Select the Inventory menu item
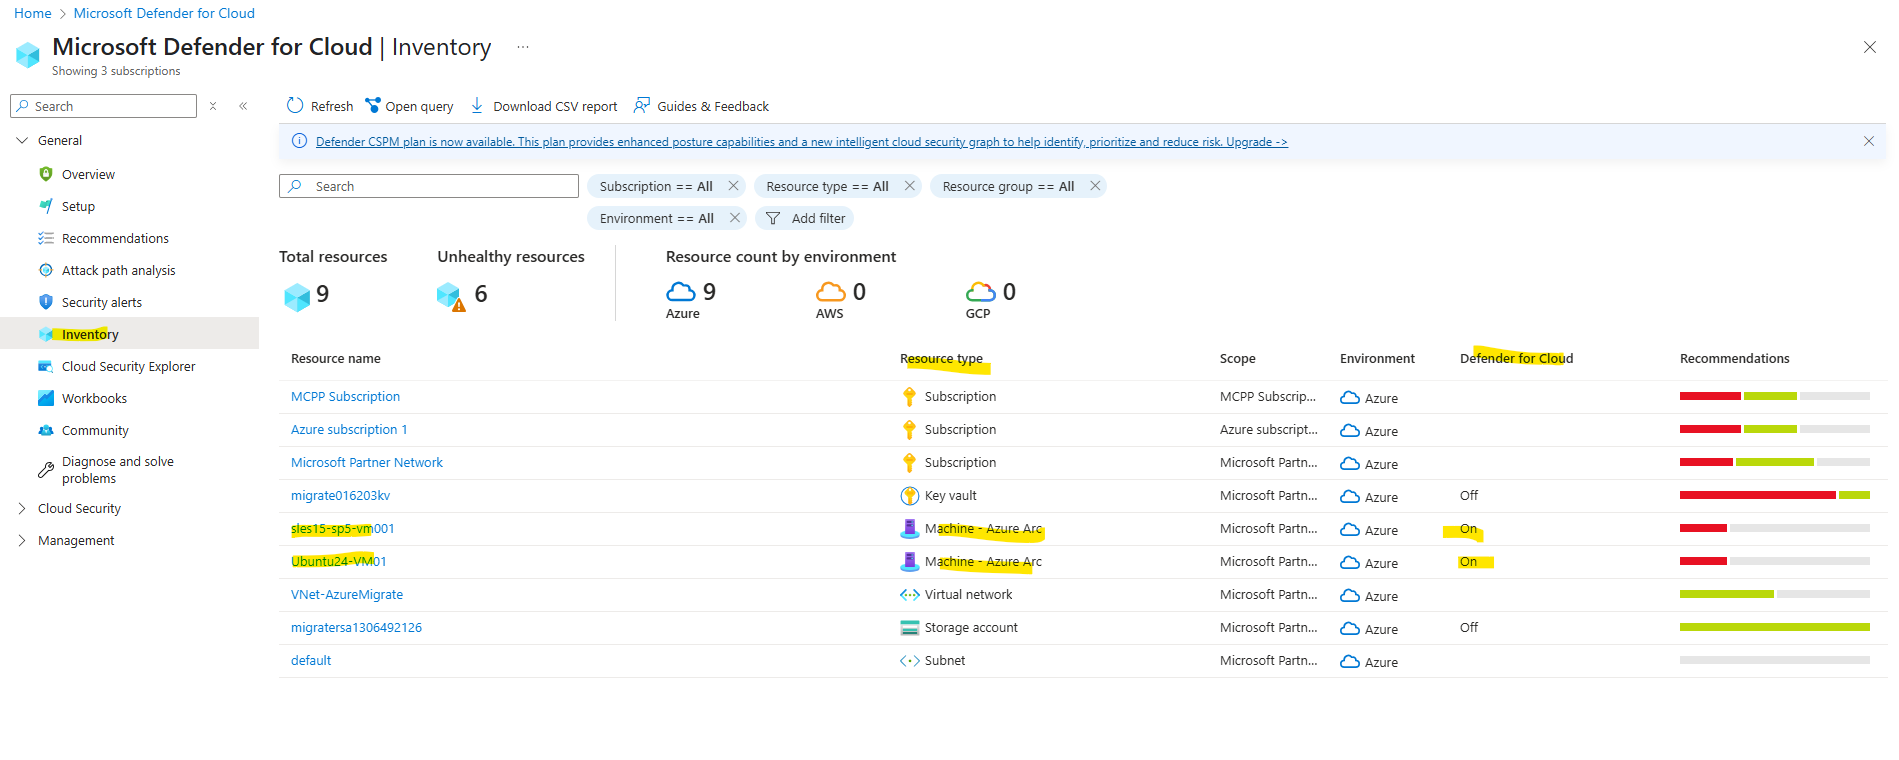This screenshot has width=1899, height=760. pyautogui.click(x=130, y=334)
